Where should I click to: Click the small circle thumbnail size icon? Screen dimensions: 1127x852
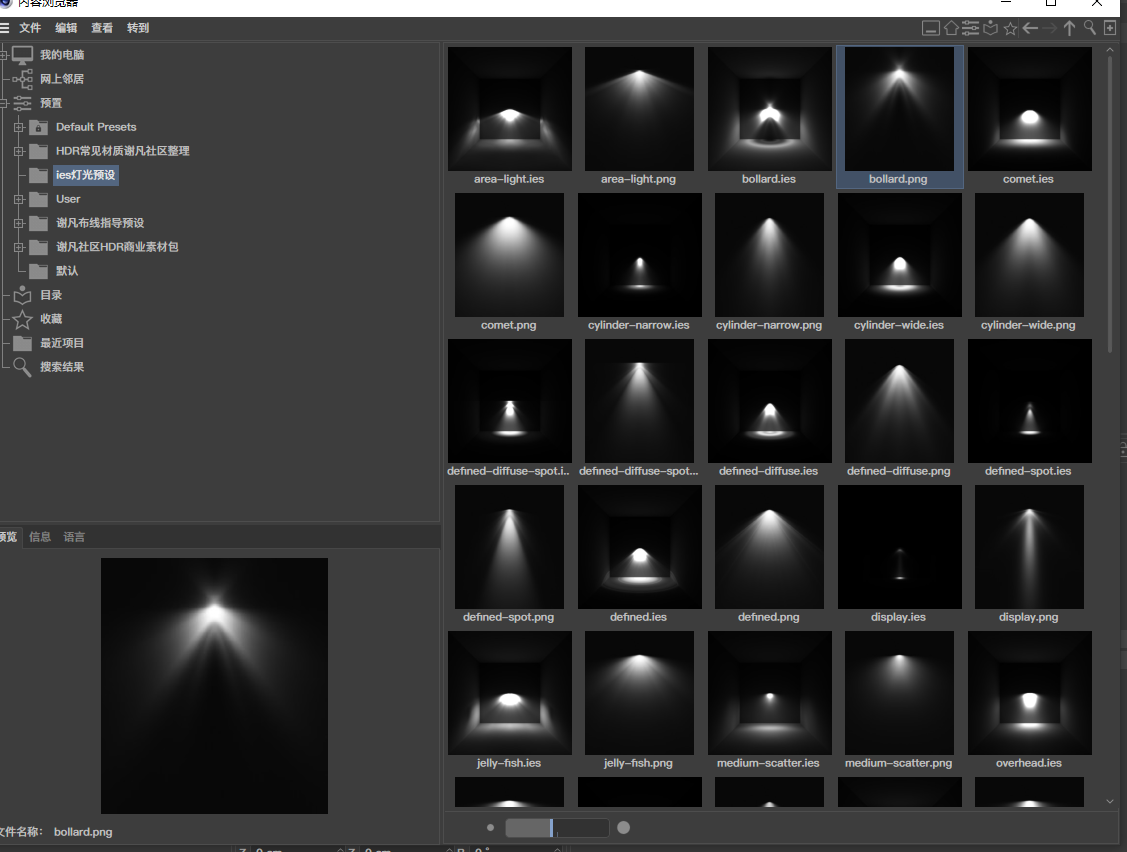tap(490, 828)
